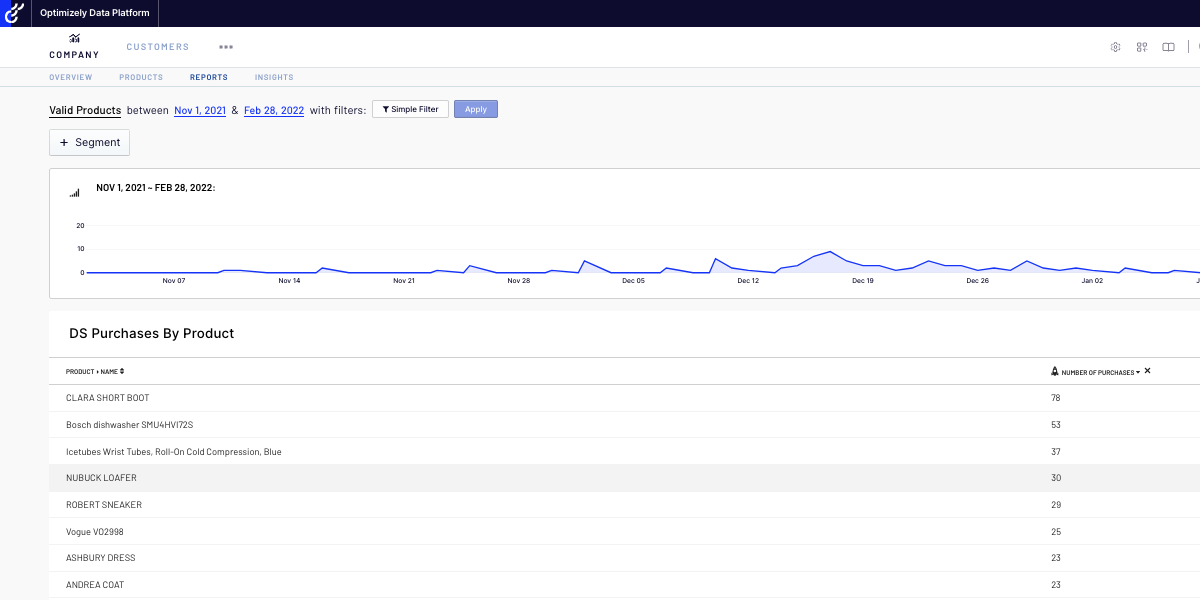Open the Insights tab
Screen dimensions: 1200x600
point(273,77)
